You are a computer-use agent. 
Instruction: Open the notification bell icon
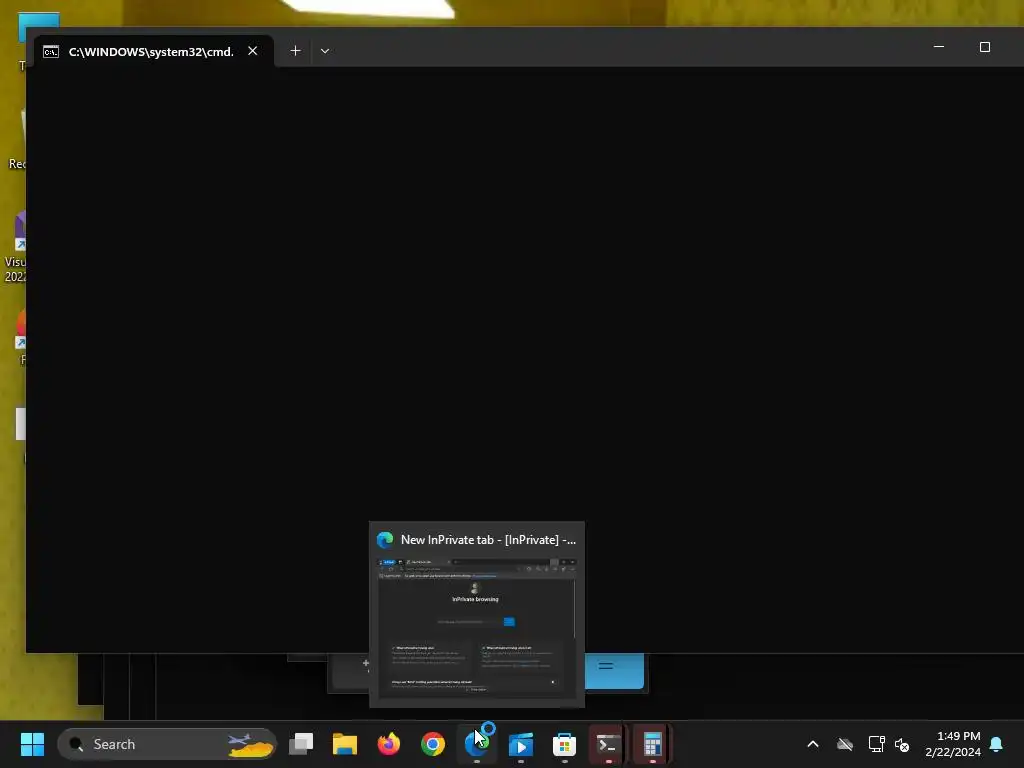coord(996,744)
